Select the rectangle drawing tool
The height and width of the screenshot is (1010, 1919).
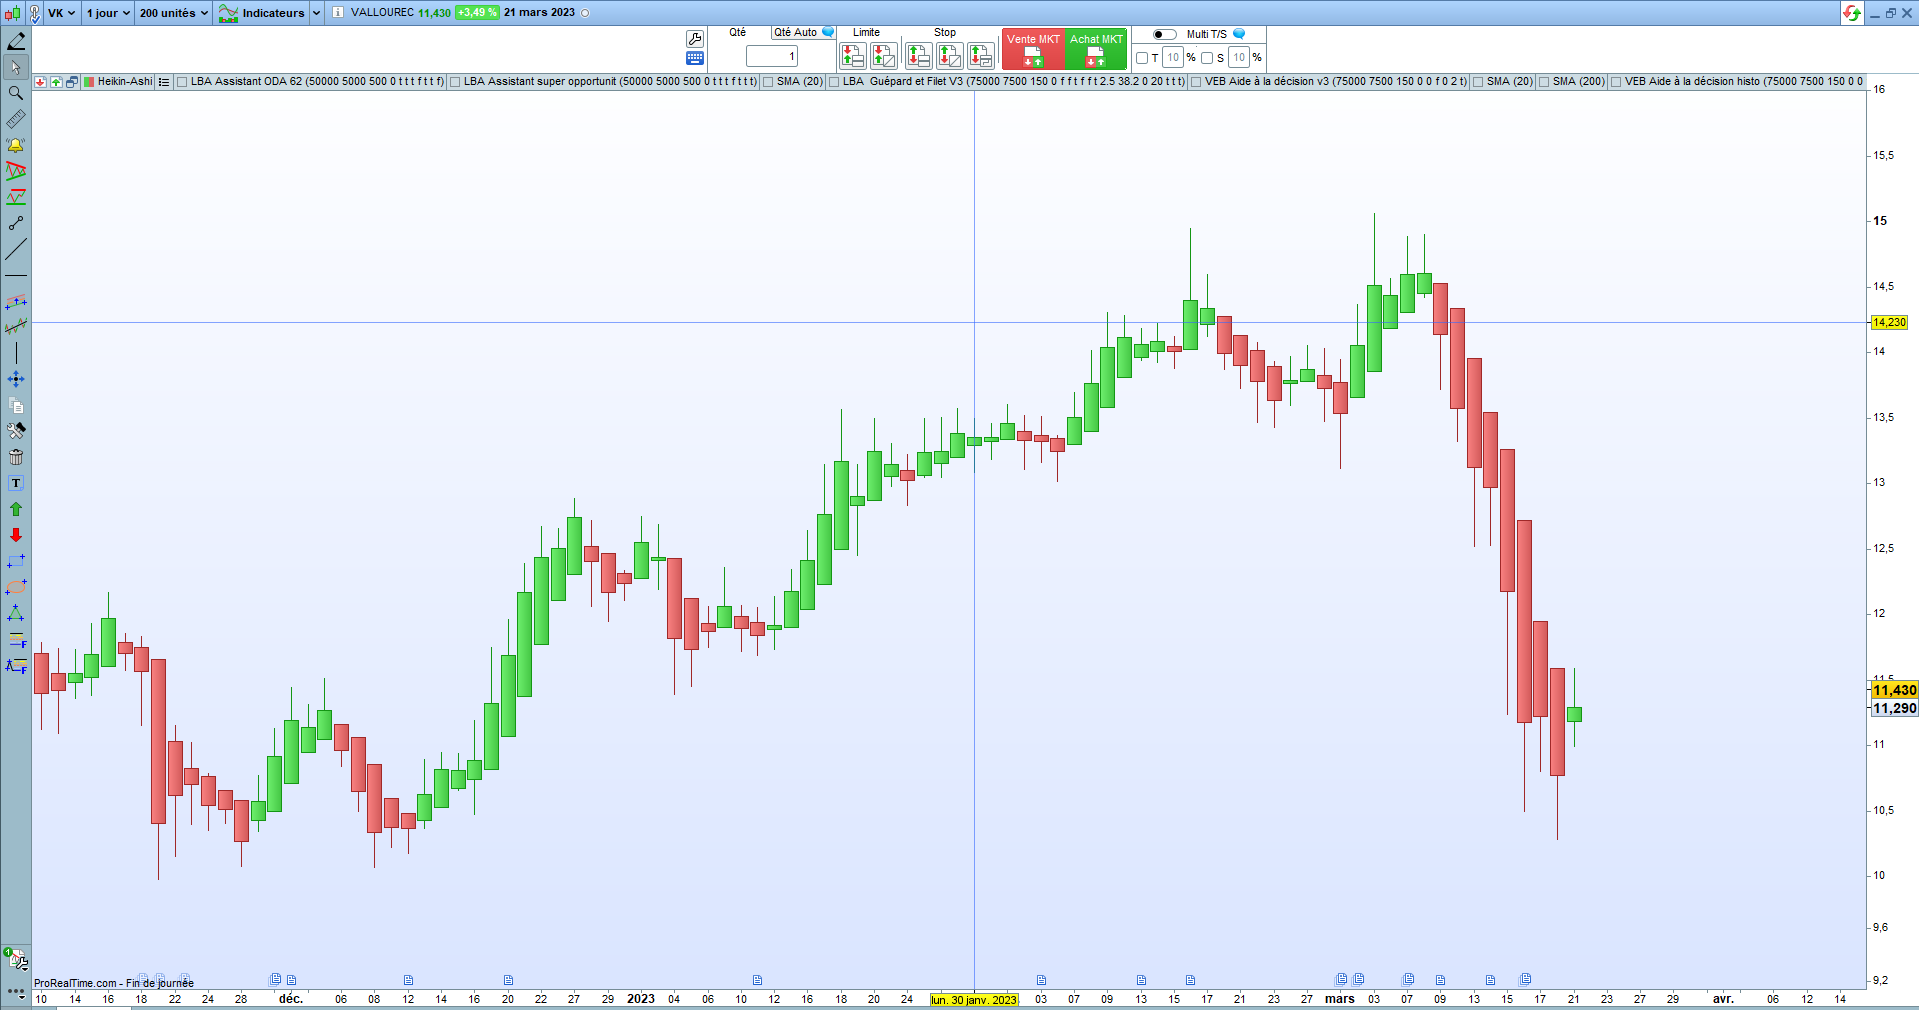16,561
